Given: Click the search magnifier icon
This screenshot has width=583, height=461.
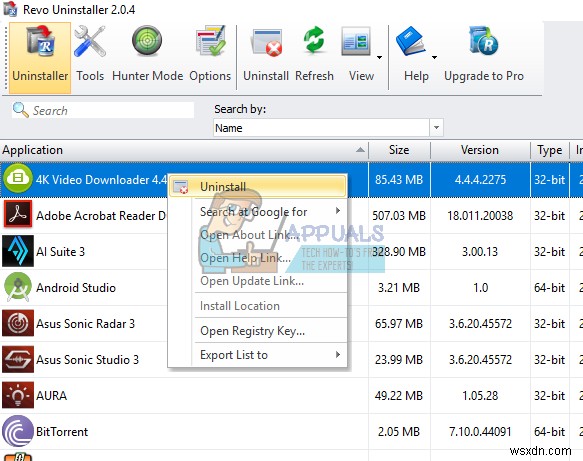Looking at the screenshot, I should [x=20, y=110].
